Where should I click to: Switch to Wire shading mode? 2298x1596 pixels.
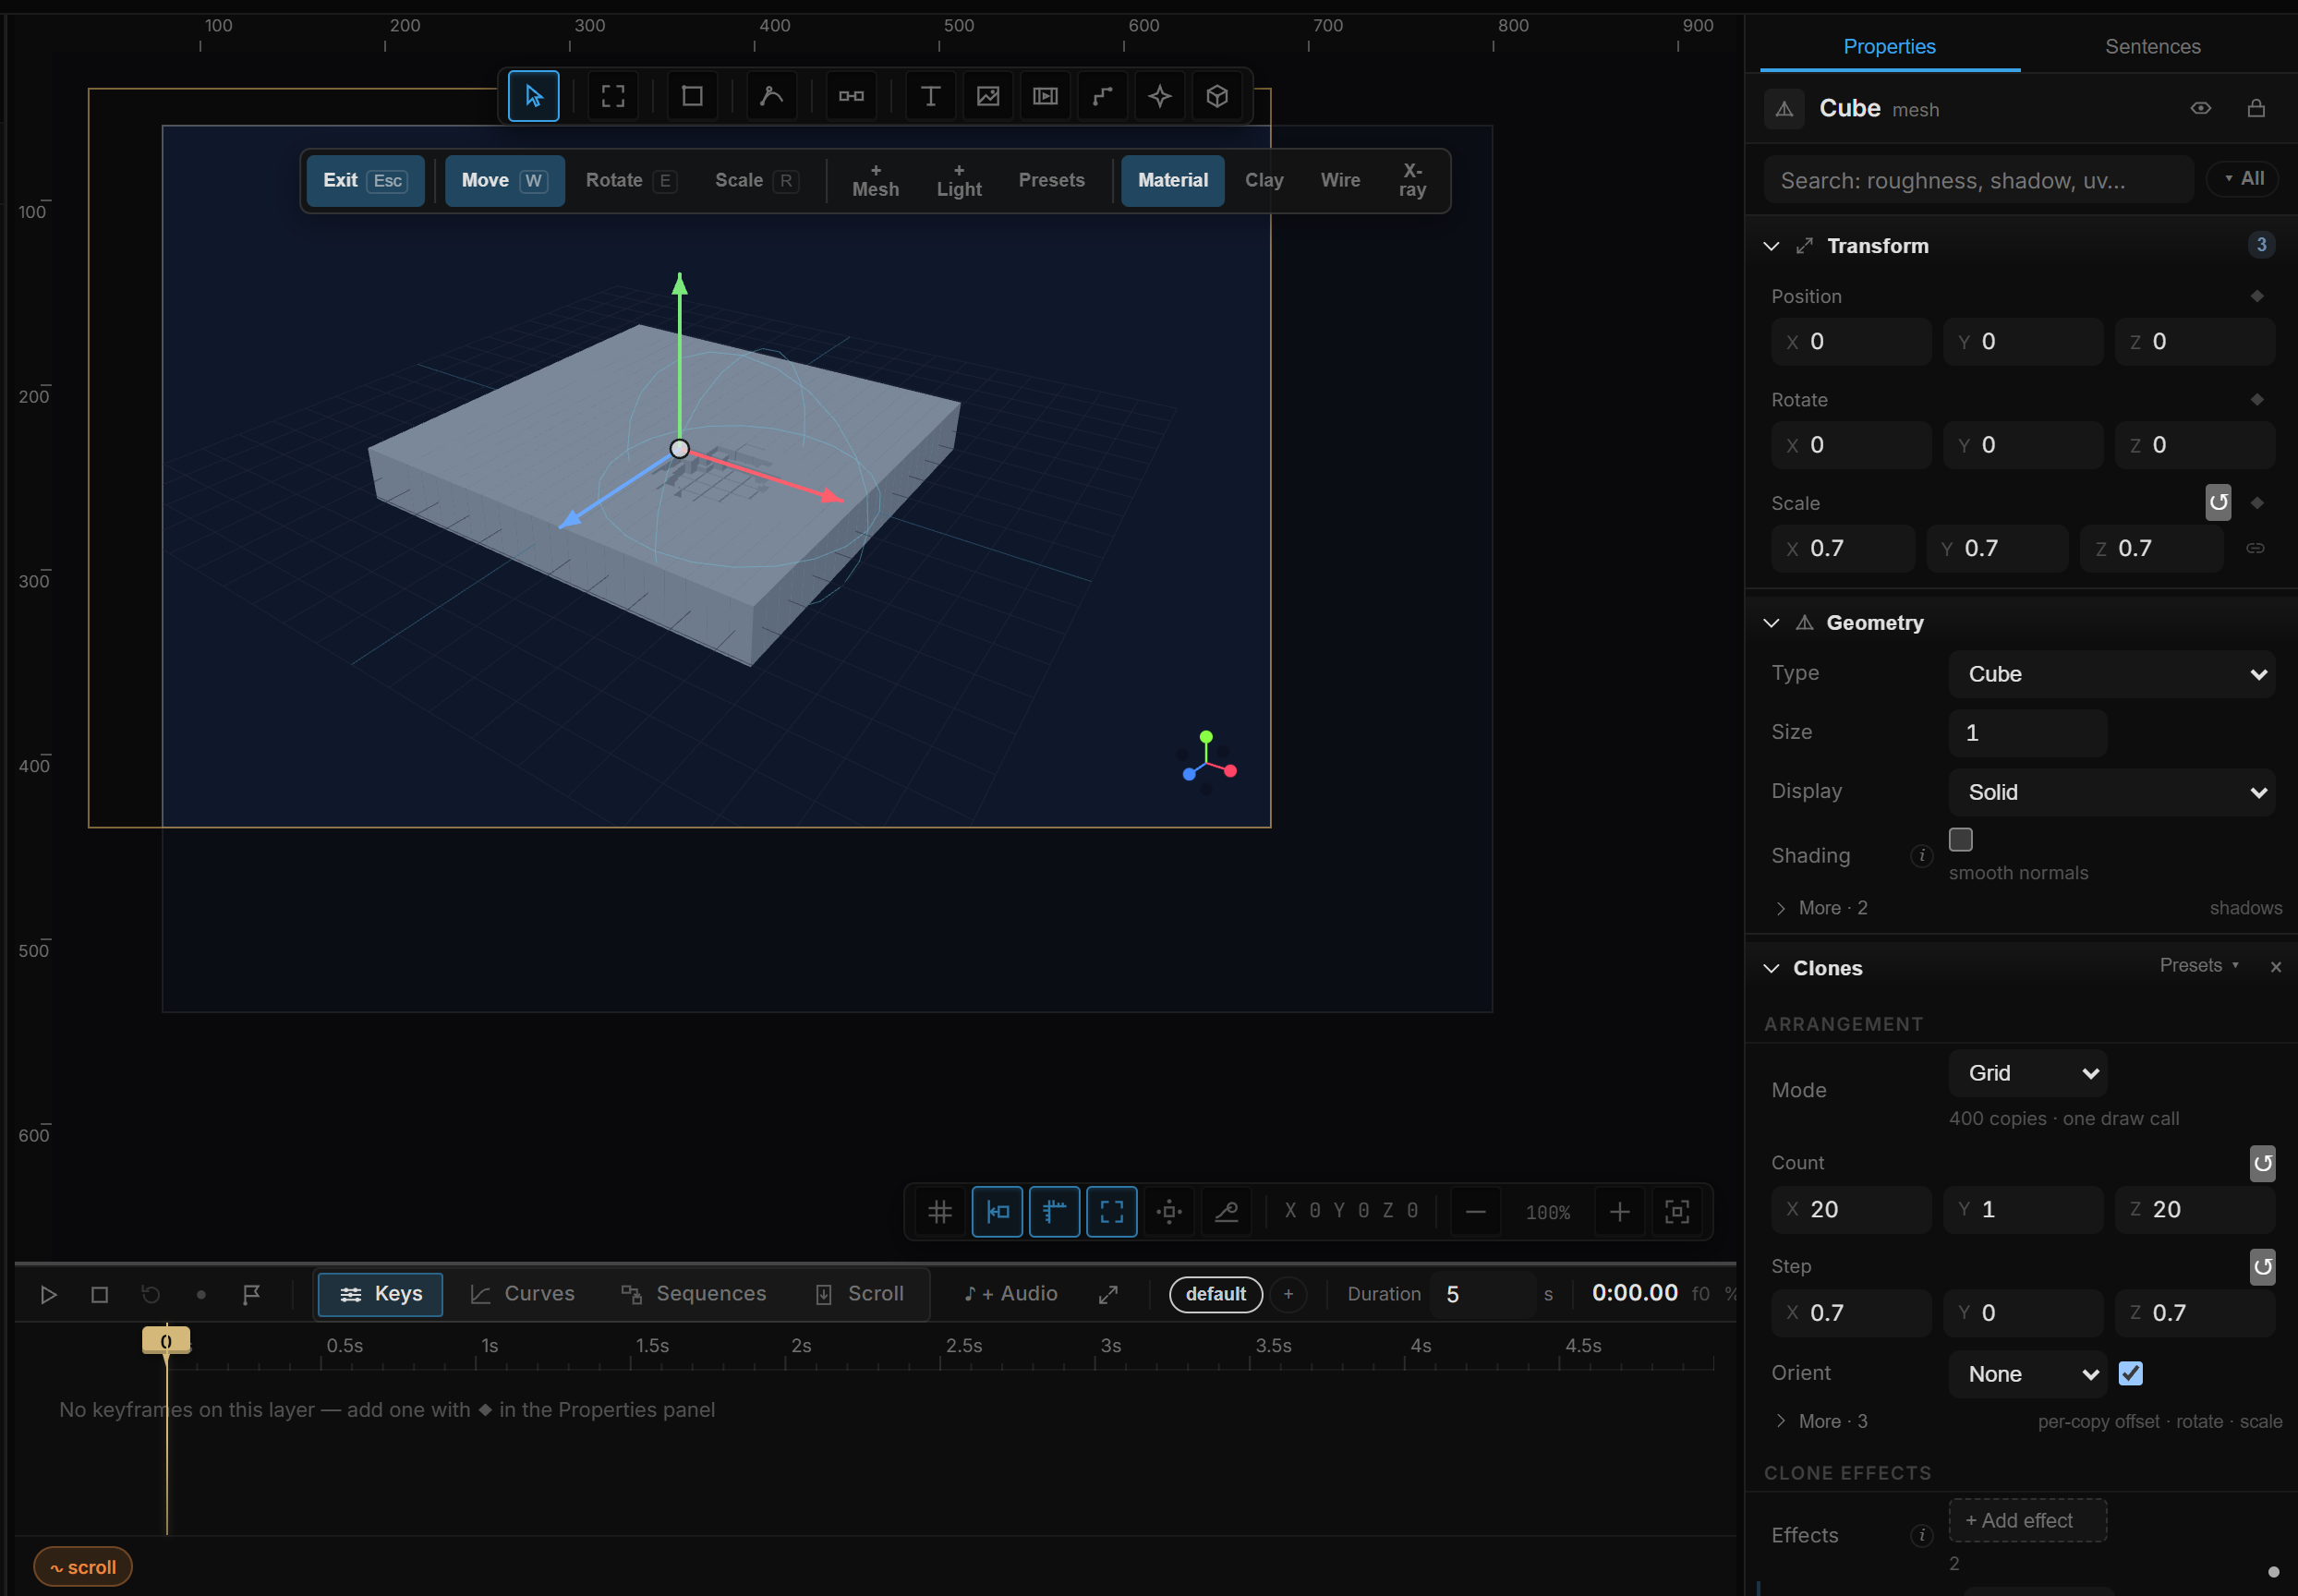point(1340,180)
